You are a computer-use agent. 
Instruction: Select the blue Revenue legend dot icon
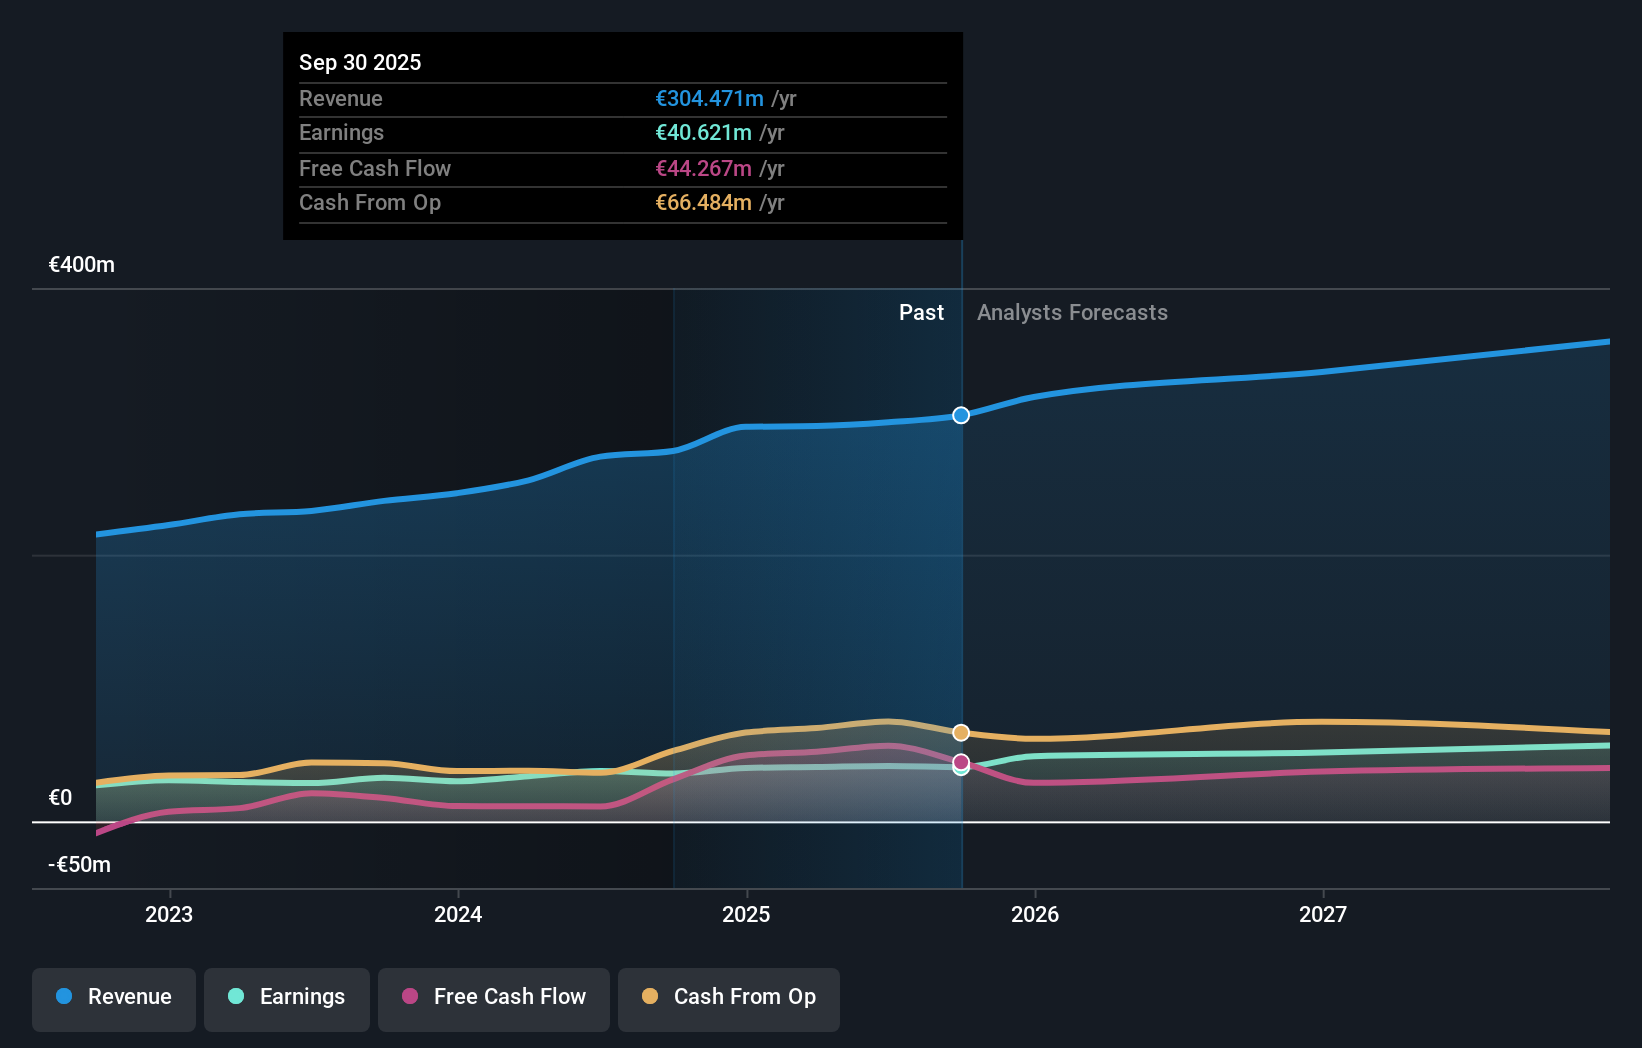click(x=62, y=997)
